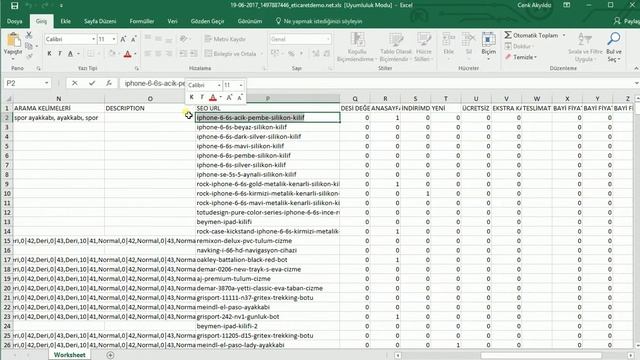This screenshot has width=640, height=360.
Task: Open the Name Box dropdown arrow
Action: click(x=47, y=83)
